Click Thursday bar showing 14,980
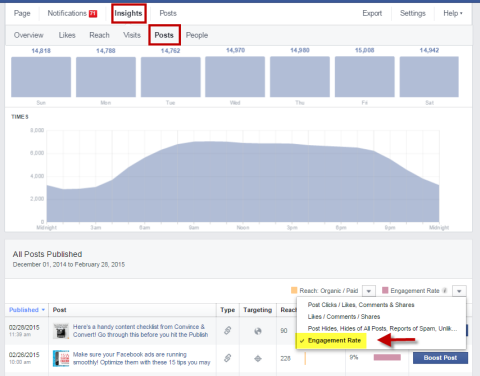Image resolution: width=480 pixels, height=376 pixels. click(300, 77)
